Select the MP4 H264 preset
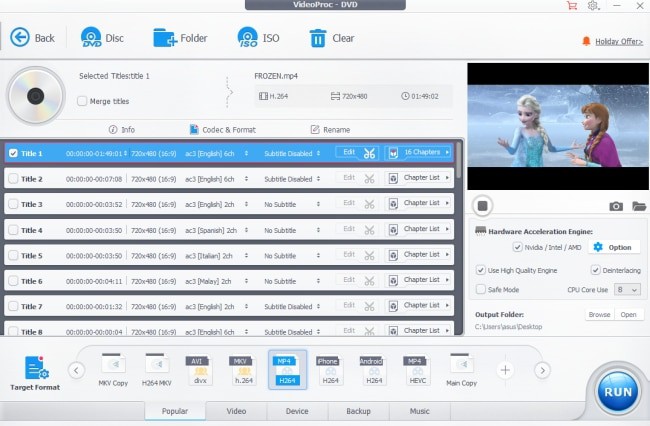This screenshot has height=426, width=650. click(287, 370)
